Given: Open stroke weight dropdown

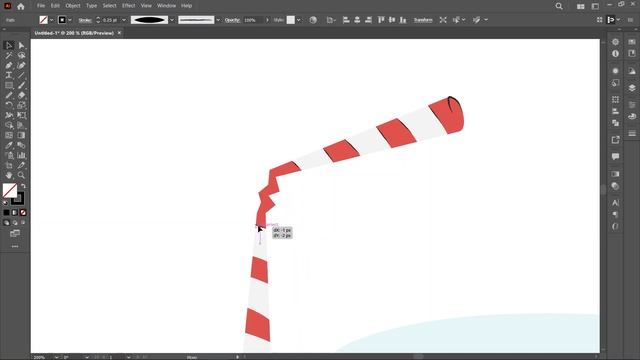Looking at the screenshot, I should 124,20.
